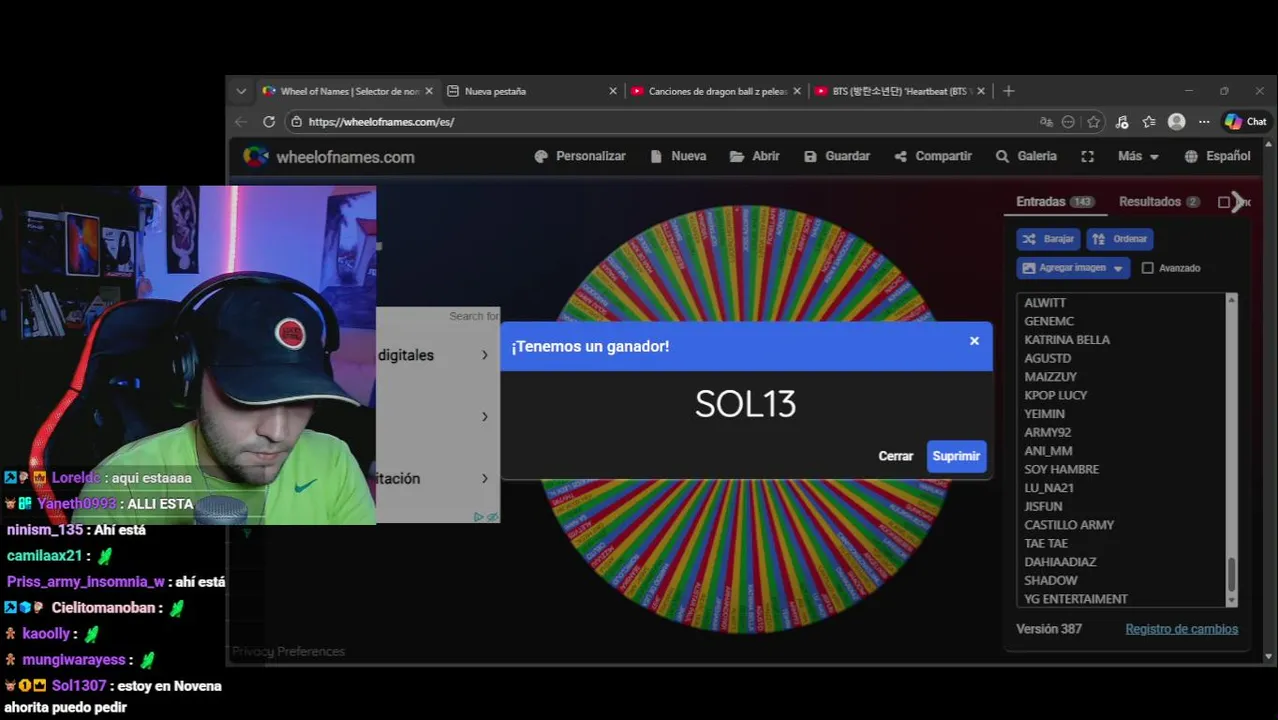1278x720 pixels.
Task: Click the Barajar shuffle button
Action: (1048, 239)
